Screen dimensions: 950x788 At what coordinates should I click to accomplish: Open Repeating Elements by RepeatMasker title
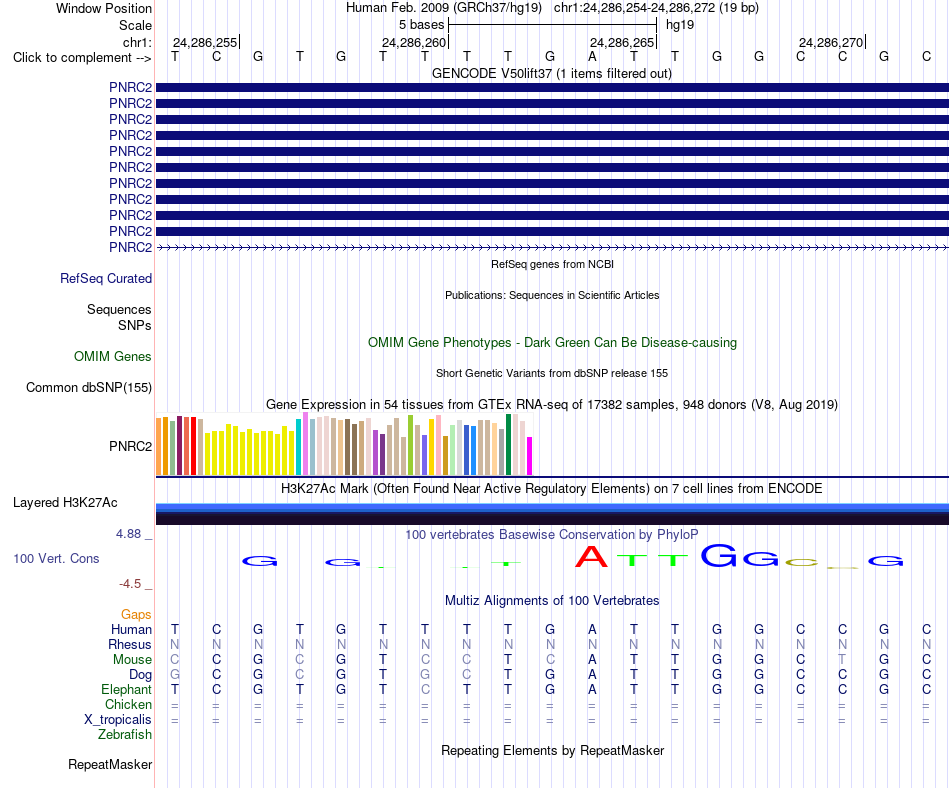[x=552, y=750]
